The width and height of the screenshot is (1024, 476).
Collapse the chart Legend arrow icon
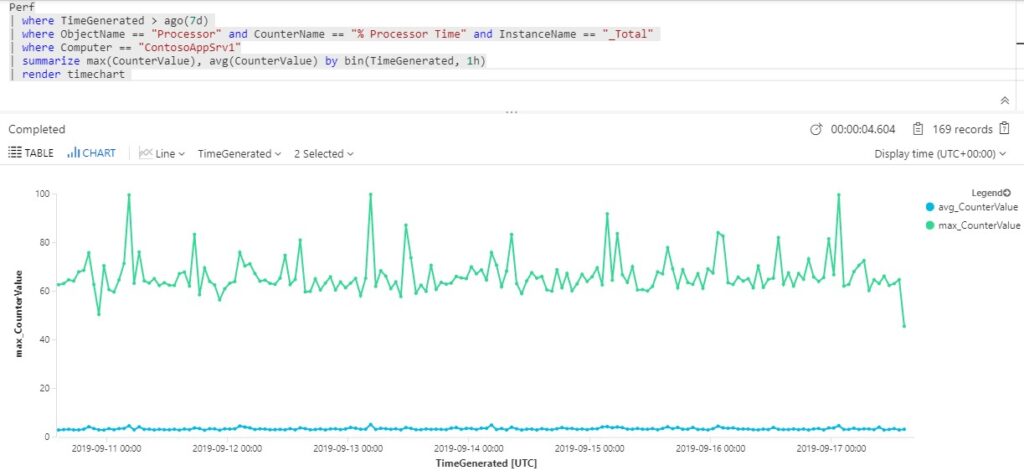(1007, 193)
